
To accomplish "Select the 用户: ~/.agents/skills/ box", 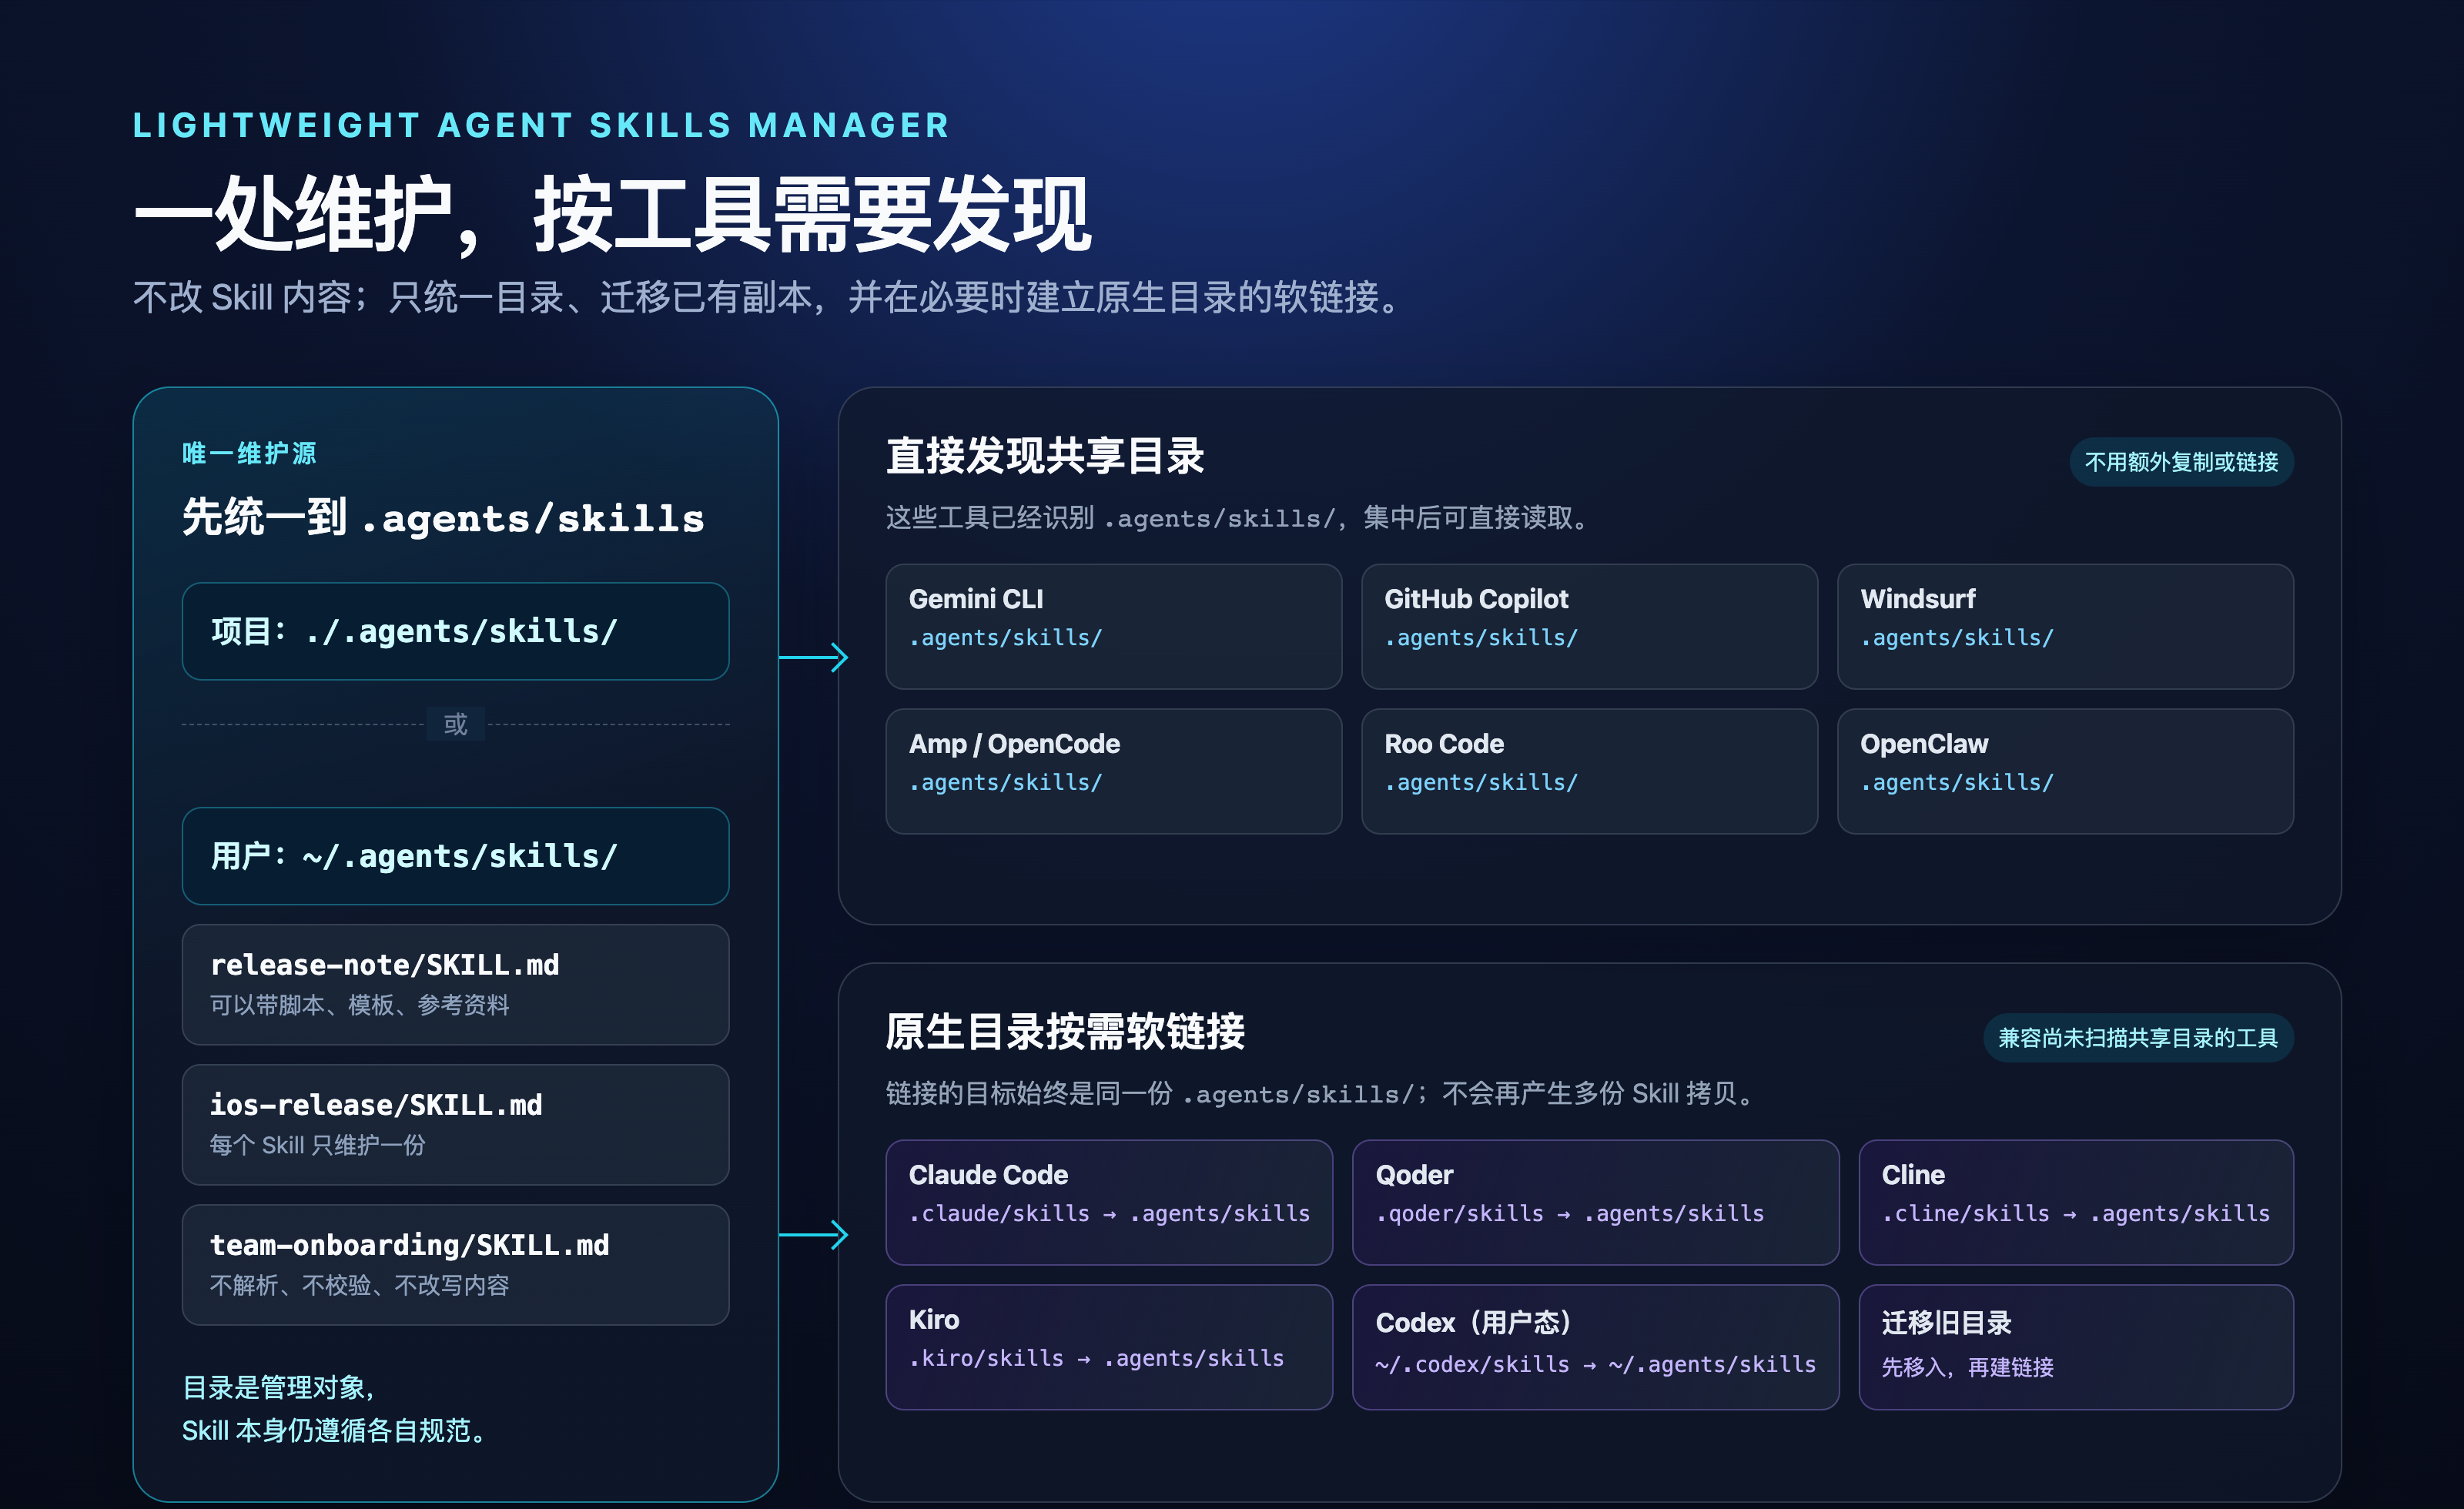I will coord(455,856).
